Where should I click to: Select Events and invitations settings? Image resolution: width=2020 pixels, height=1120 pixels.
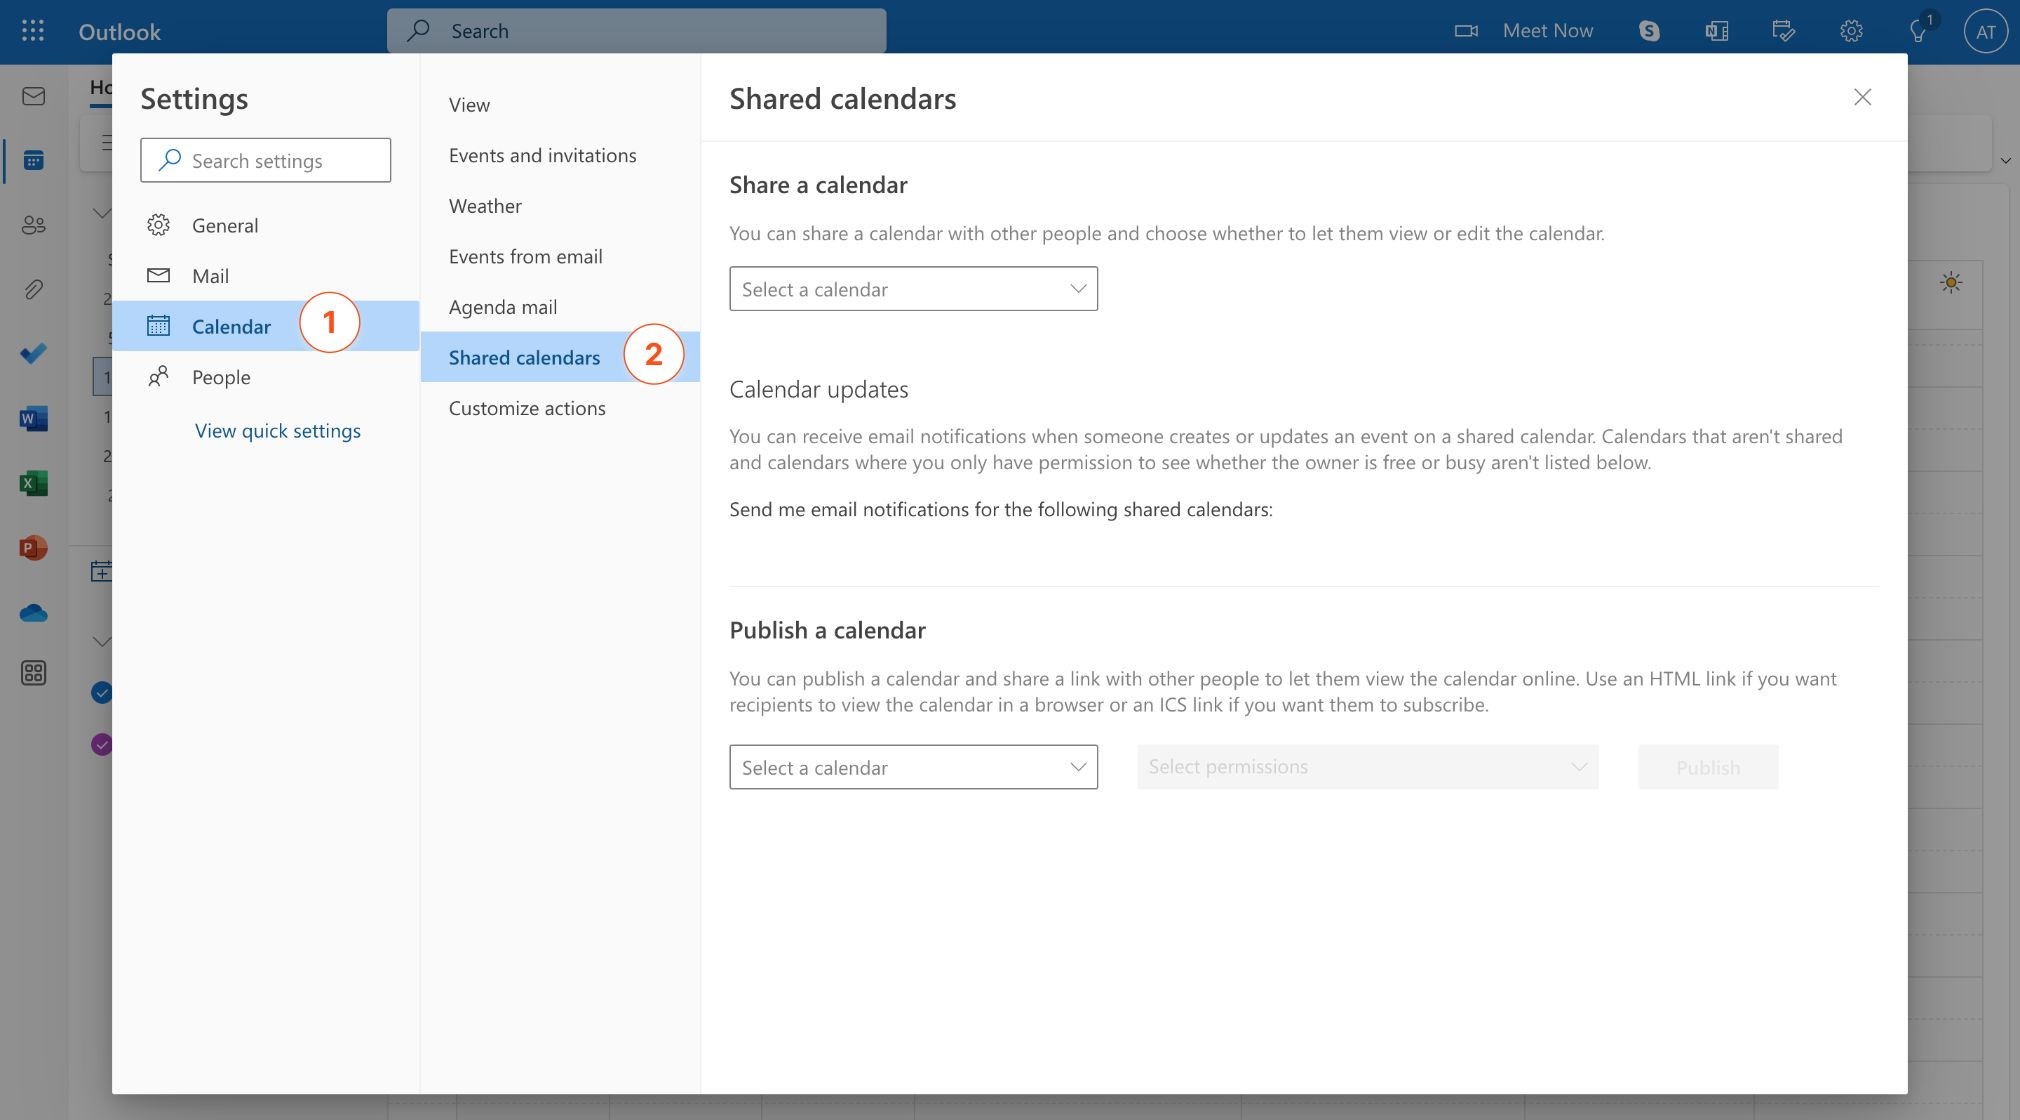point(542,155)
